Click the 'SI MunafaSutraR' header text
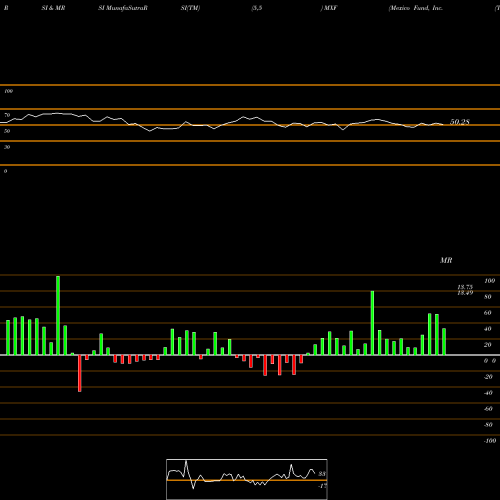500x500 pixels. [x=123, y=8]
